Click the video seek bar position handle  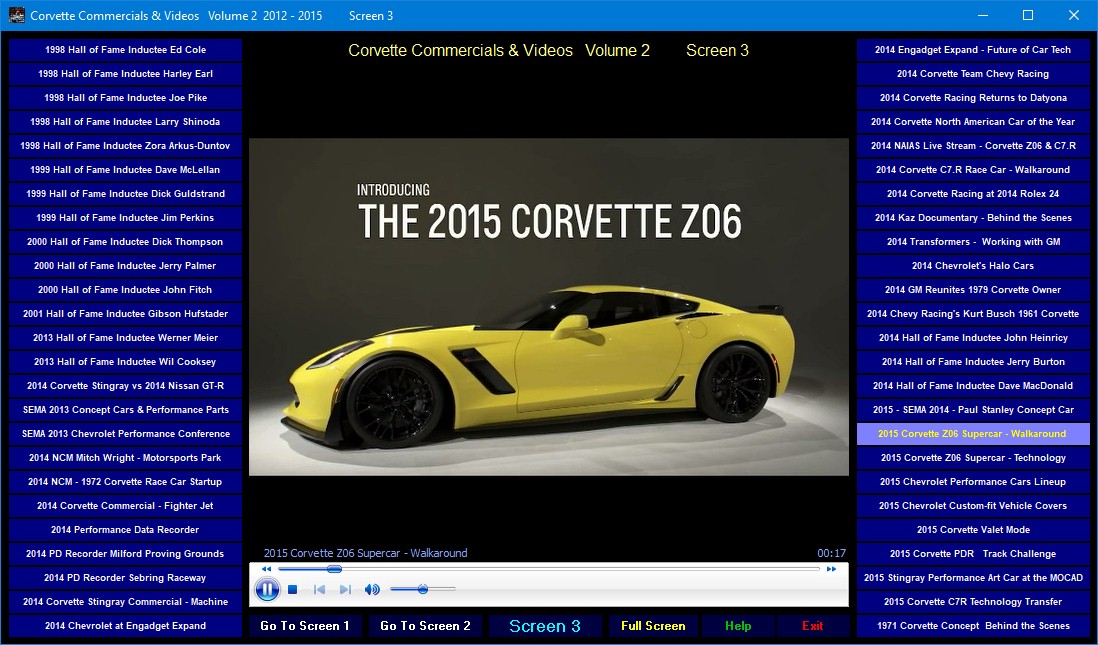334,569
